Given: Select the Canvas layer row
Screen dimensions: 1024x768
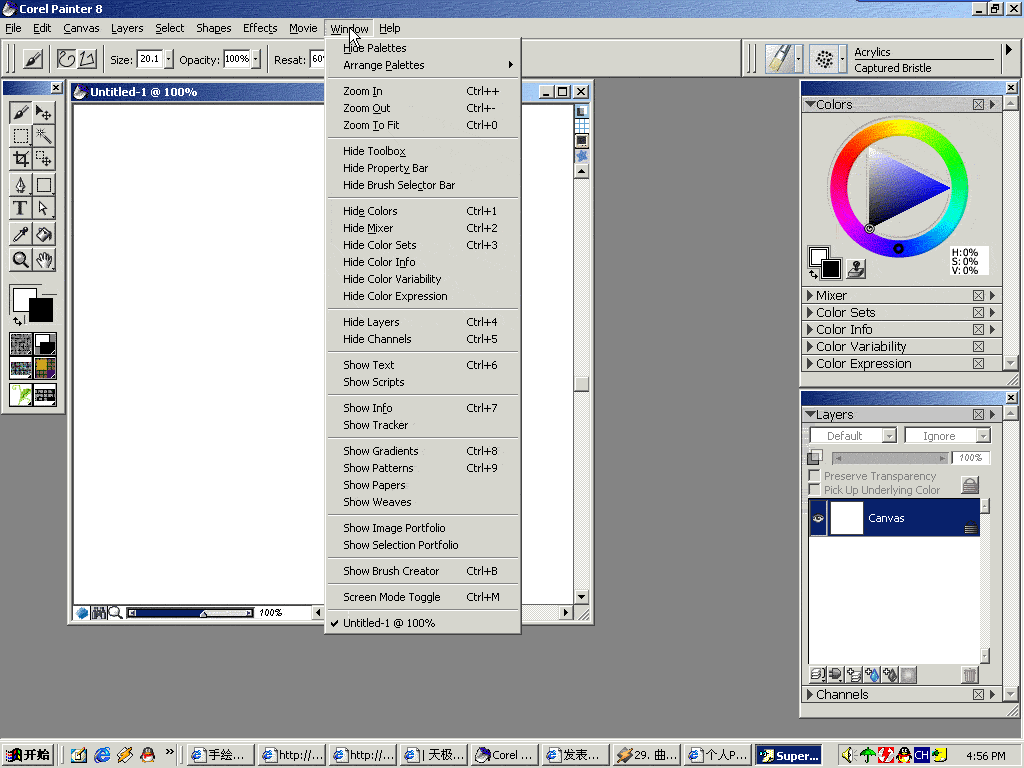Looking at the screenshot, I should [x=895, y=518].
